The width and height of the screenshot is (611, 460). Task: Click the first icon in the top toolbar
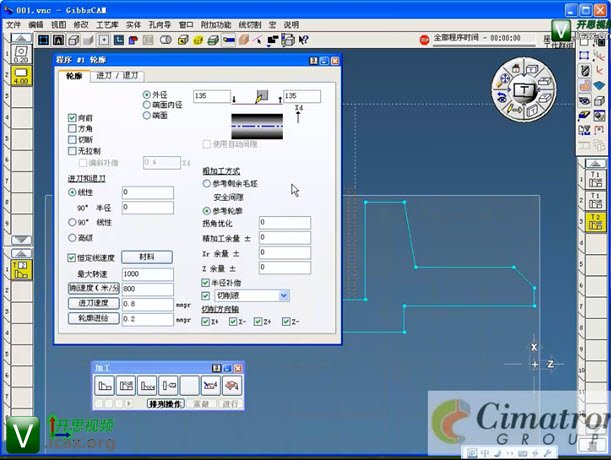click(x=44, y=39)
